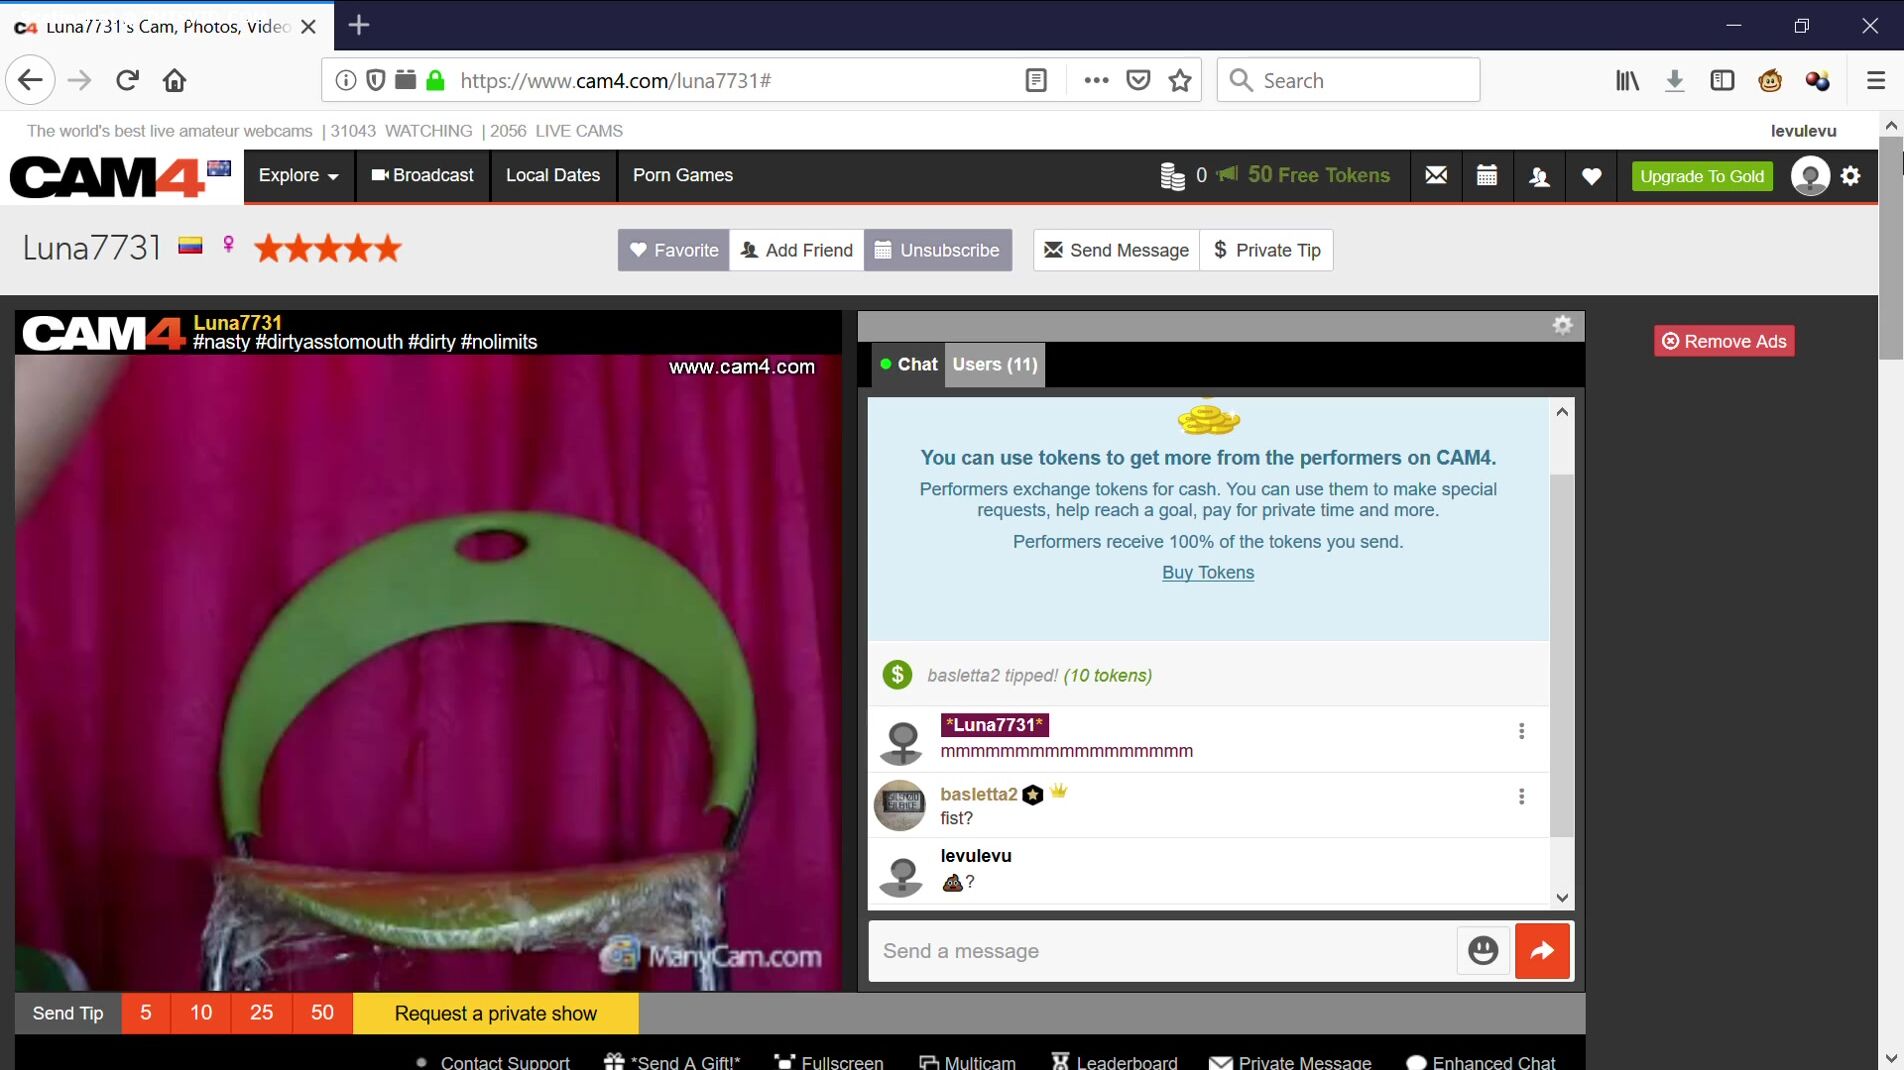The height and width of the screenshot is (1070, 1904).
Task: Click the account settings gear beside avatar
Action: point(1851,176)
